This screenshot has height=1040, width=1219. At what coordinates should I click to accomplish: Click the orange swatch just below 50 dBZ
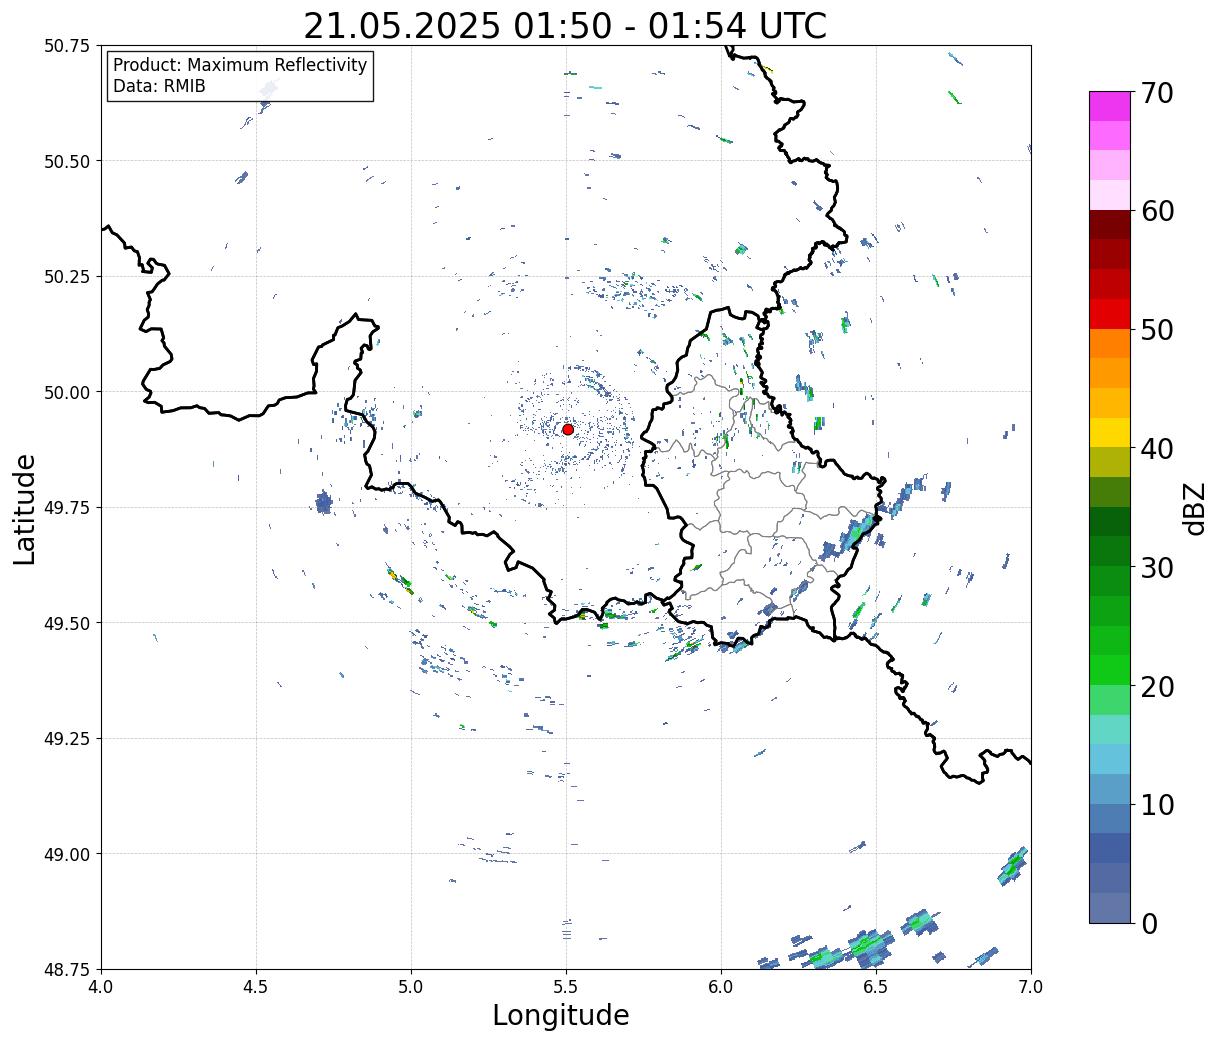[1110, 344]
